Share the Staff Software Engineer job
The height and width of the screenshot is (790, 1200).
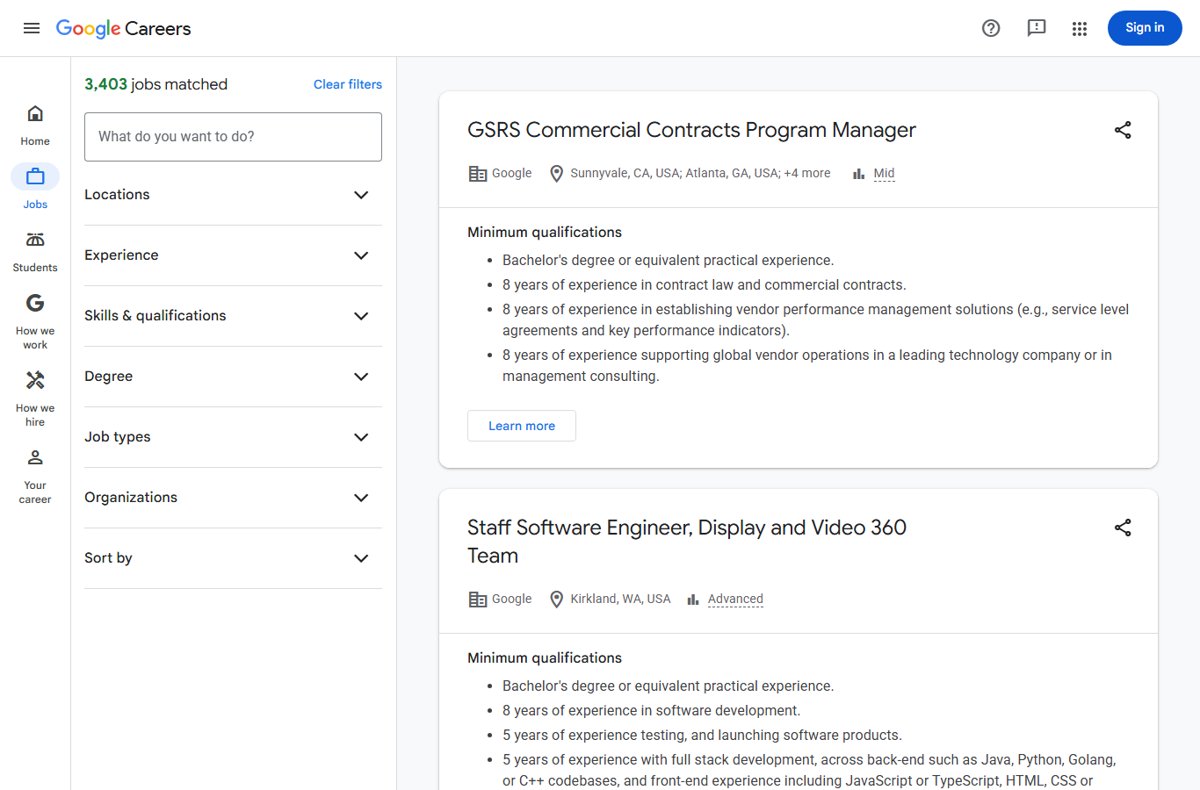coord(1123,527)
